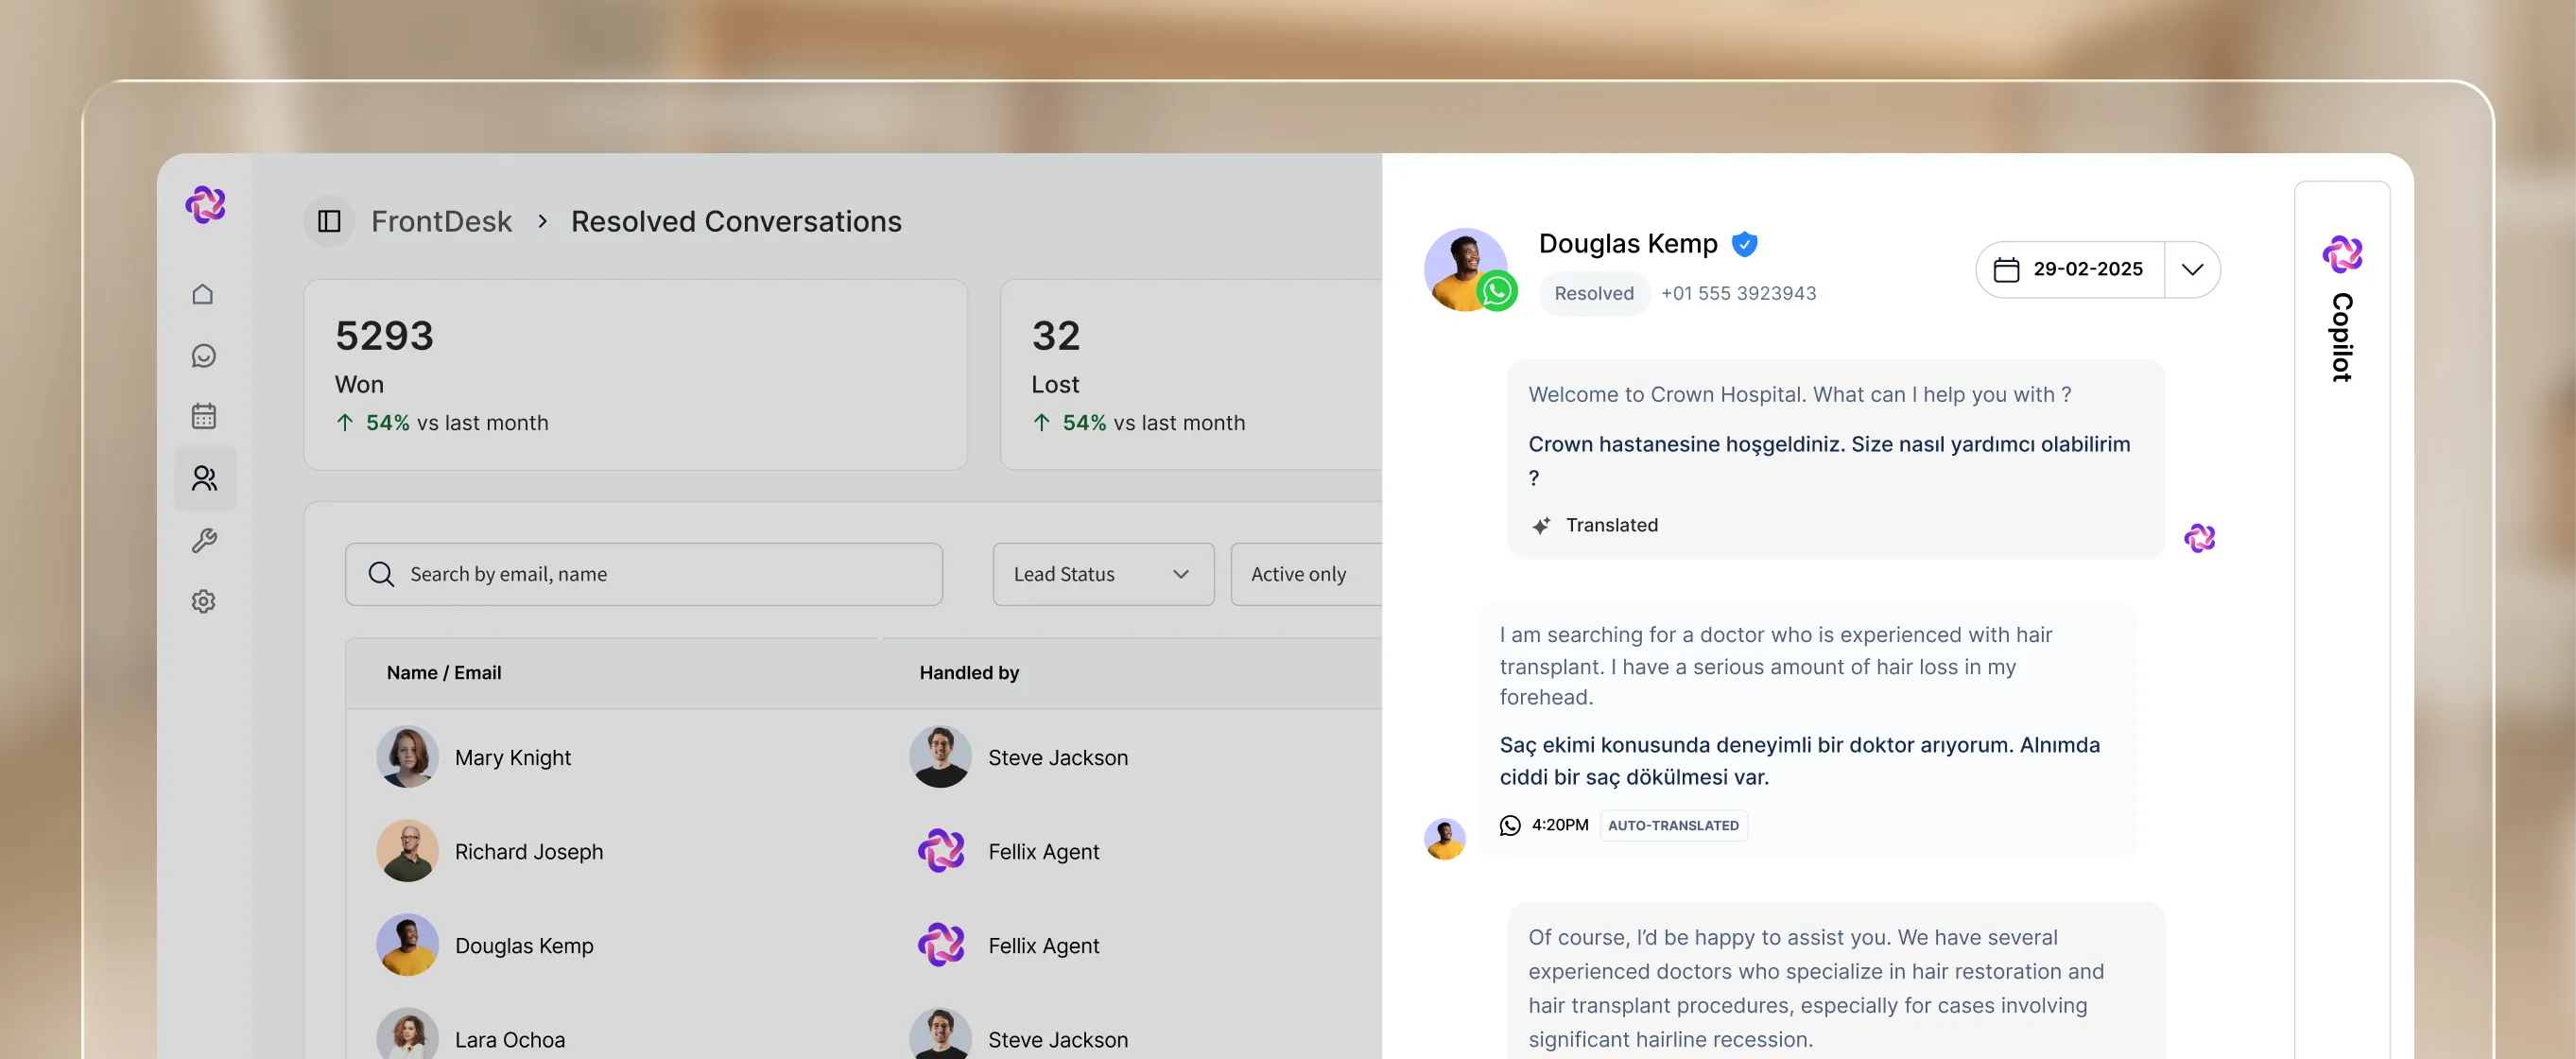Click Fellix Agent text in Richard Joseph row
The image size is (2576, 1059).
[x=1043, y=852]
